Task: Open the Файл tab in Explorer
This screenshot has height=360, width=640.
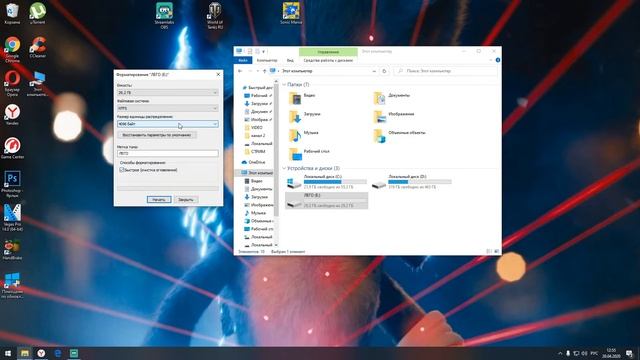Action: pos(243,60)
